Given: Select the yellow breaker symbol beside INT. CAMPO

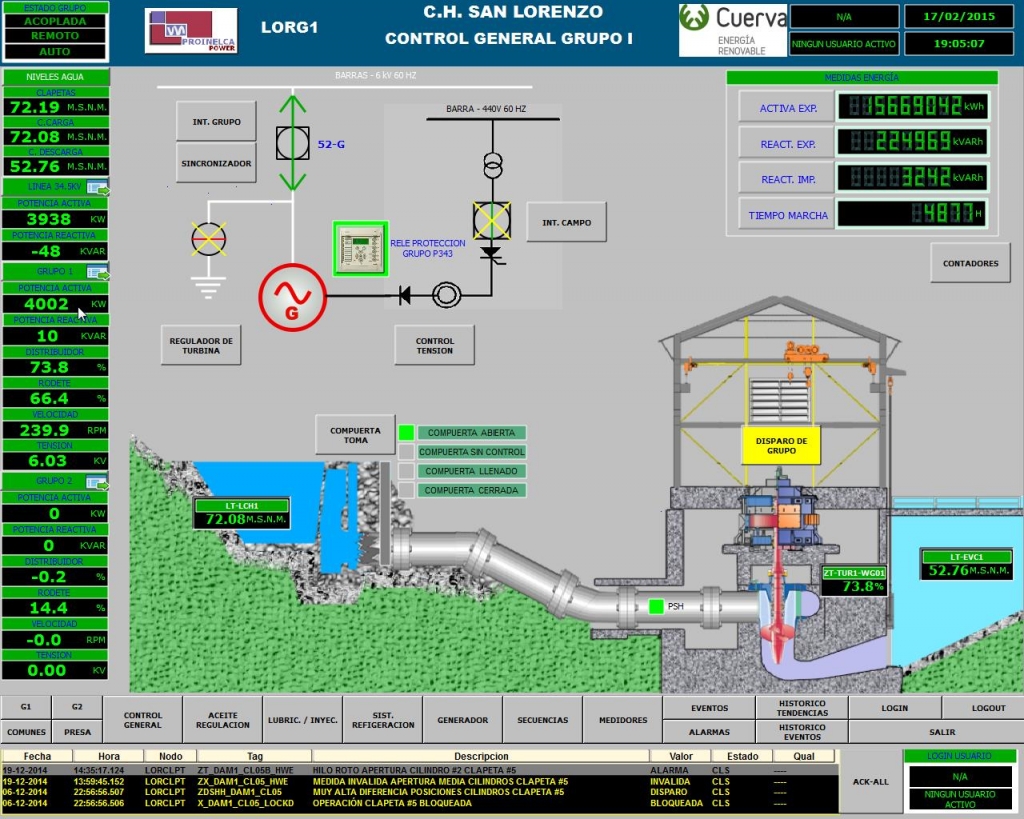Looking at the screenshot, I should pyautogui.click(x=491, y=222).
